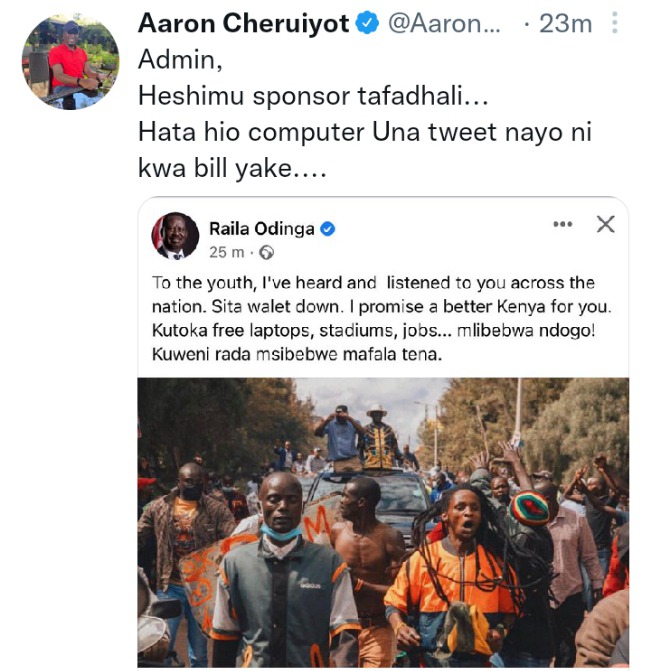Screen dimensions: 651x671
Task: Click verified checkmark next to Raila Odinga
Action: pos(327,229)
